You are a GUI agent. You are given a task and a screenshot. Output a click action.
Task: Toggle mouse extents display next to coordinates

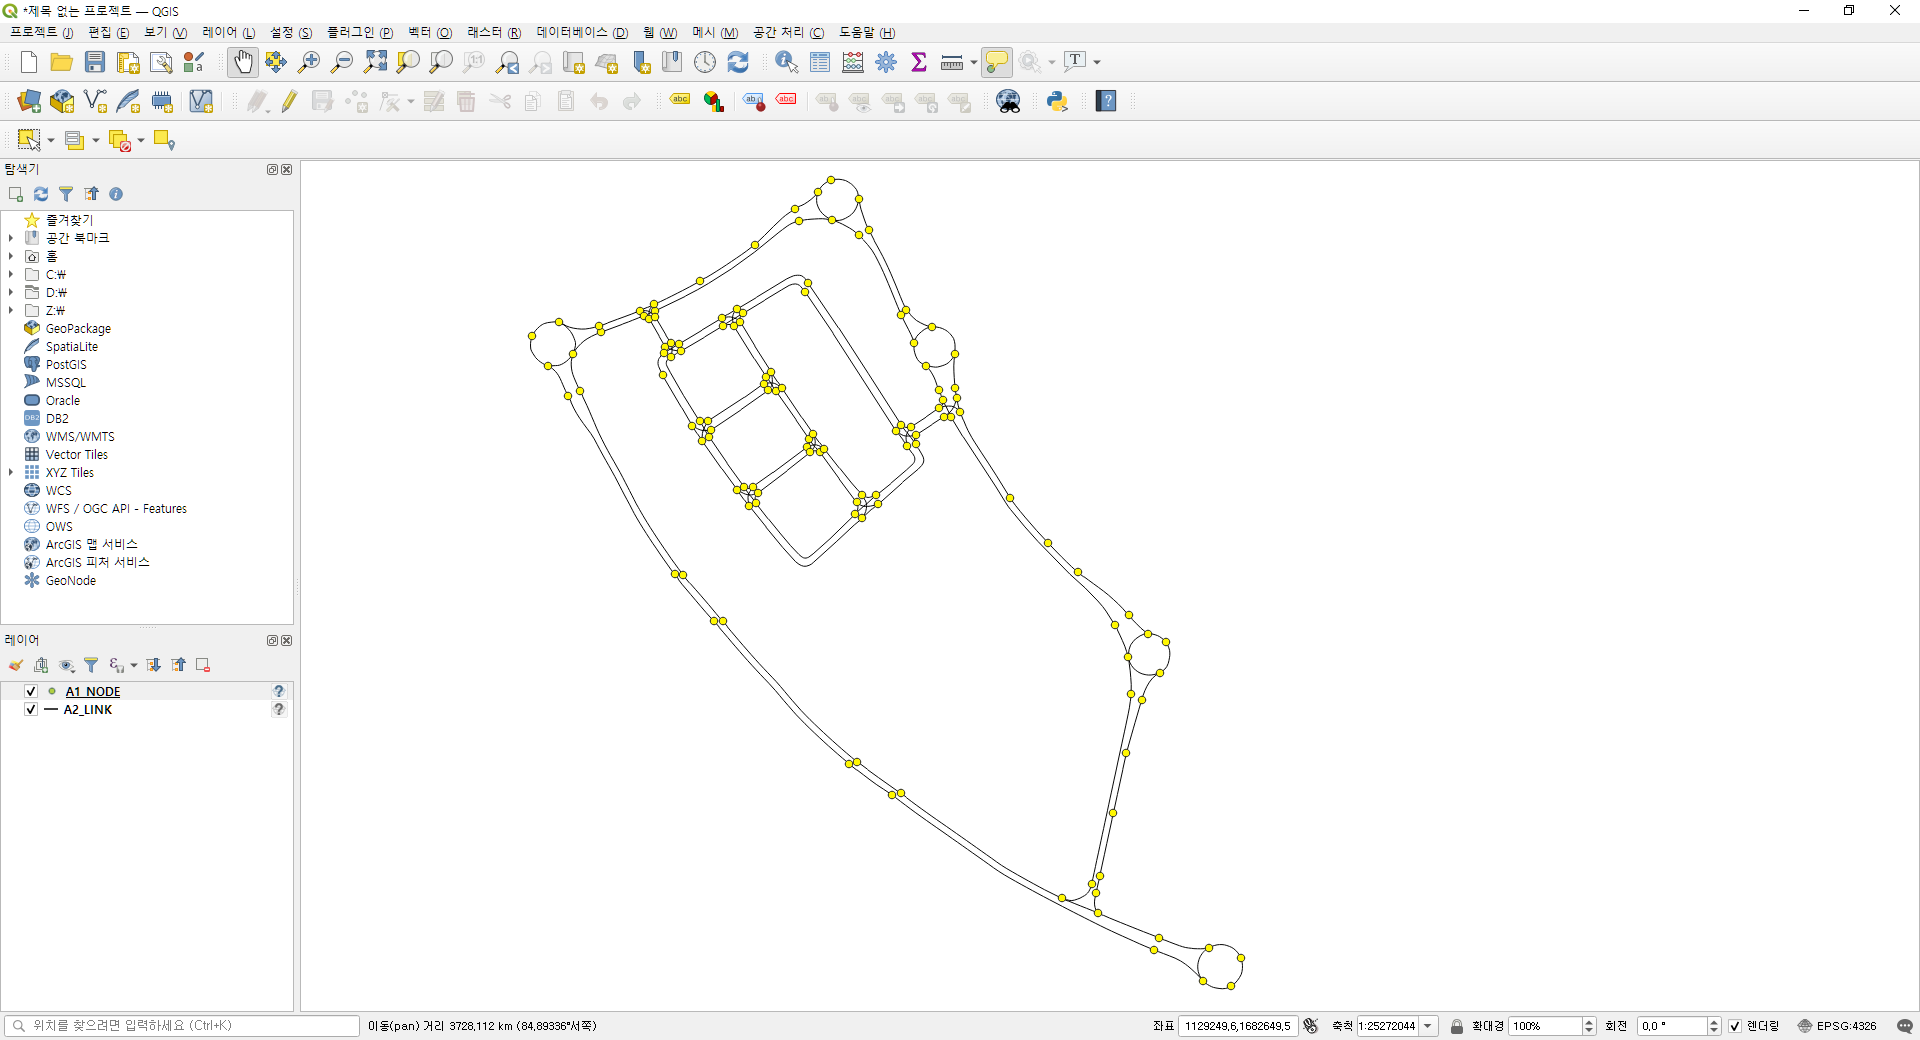[1311, 1026]
